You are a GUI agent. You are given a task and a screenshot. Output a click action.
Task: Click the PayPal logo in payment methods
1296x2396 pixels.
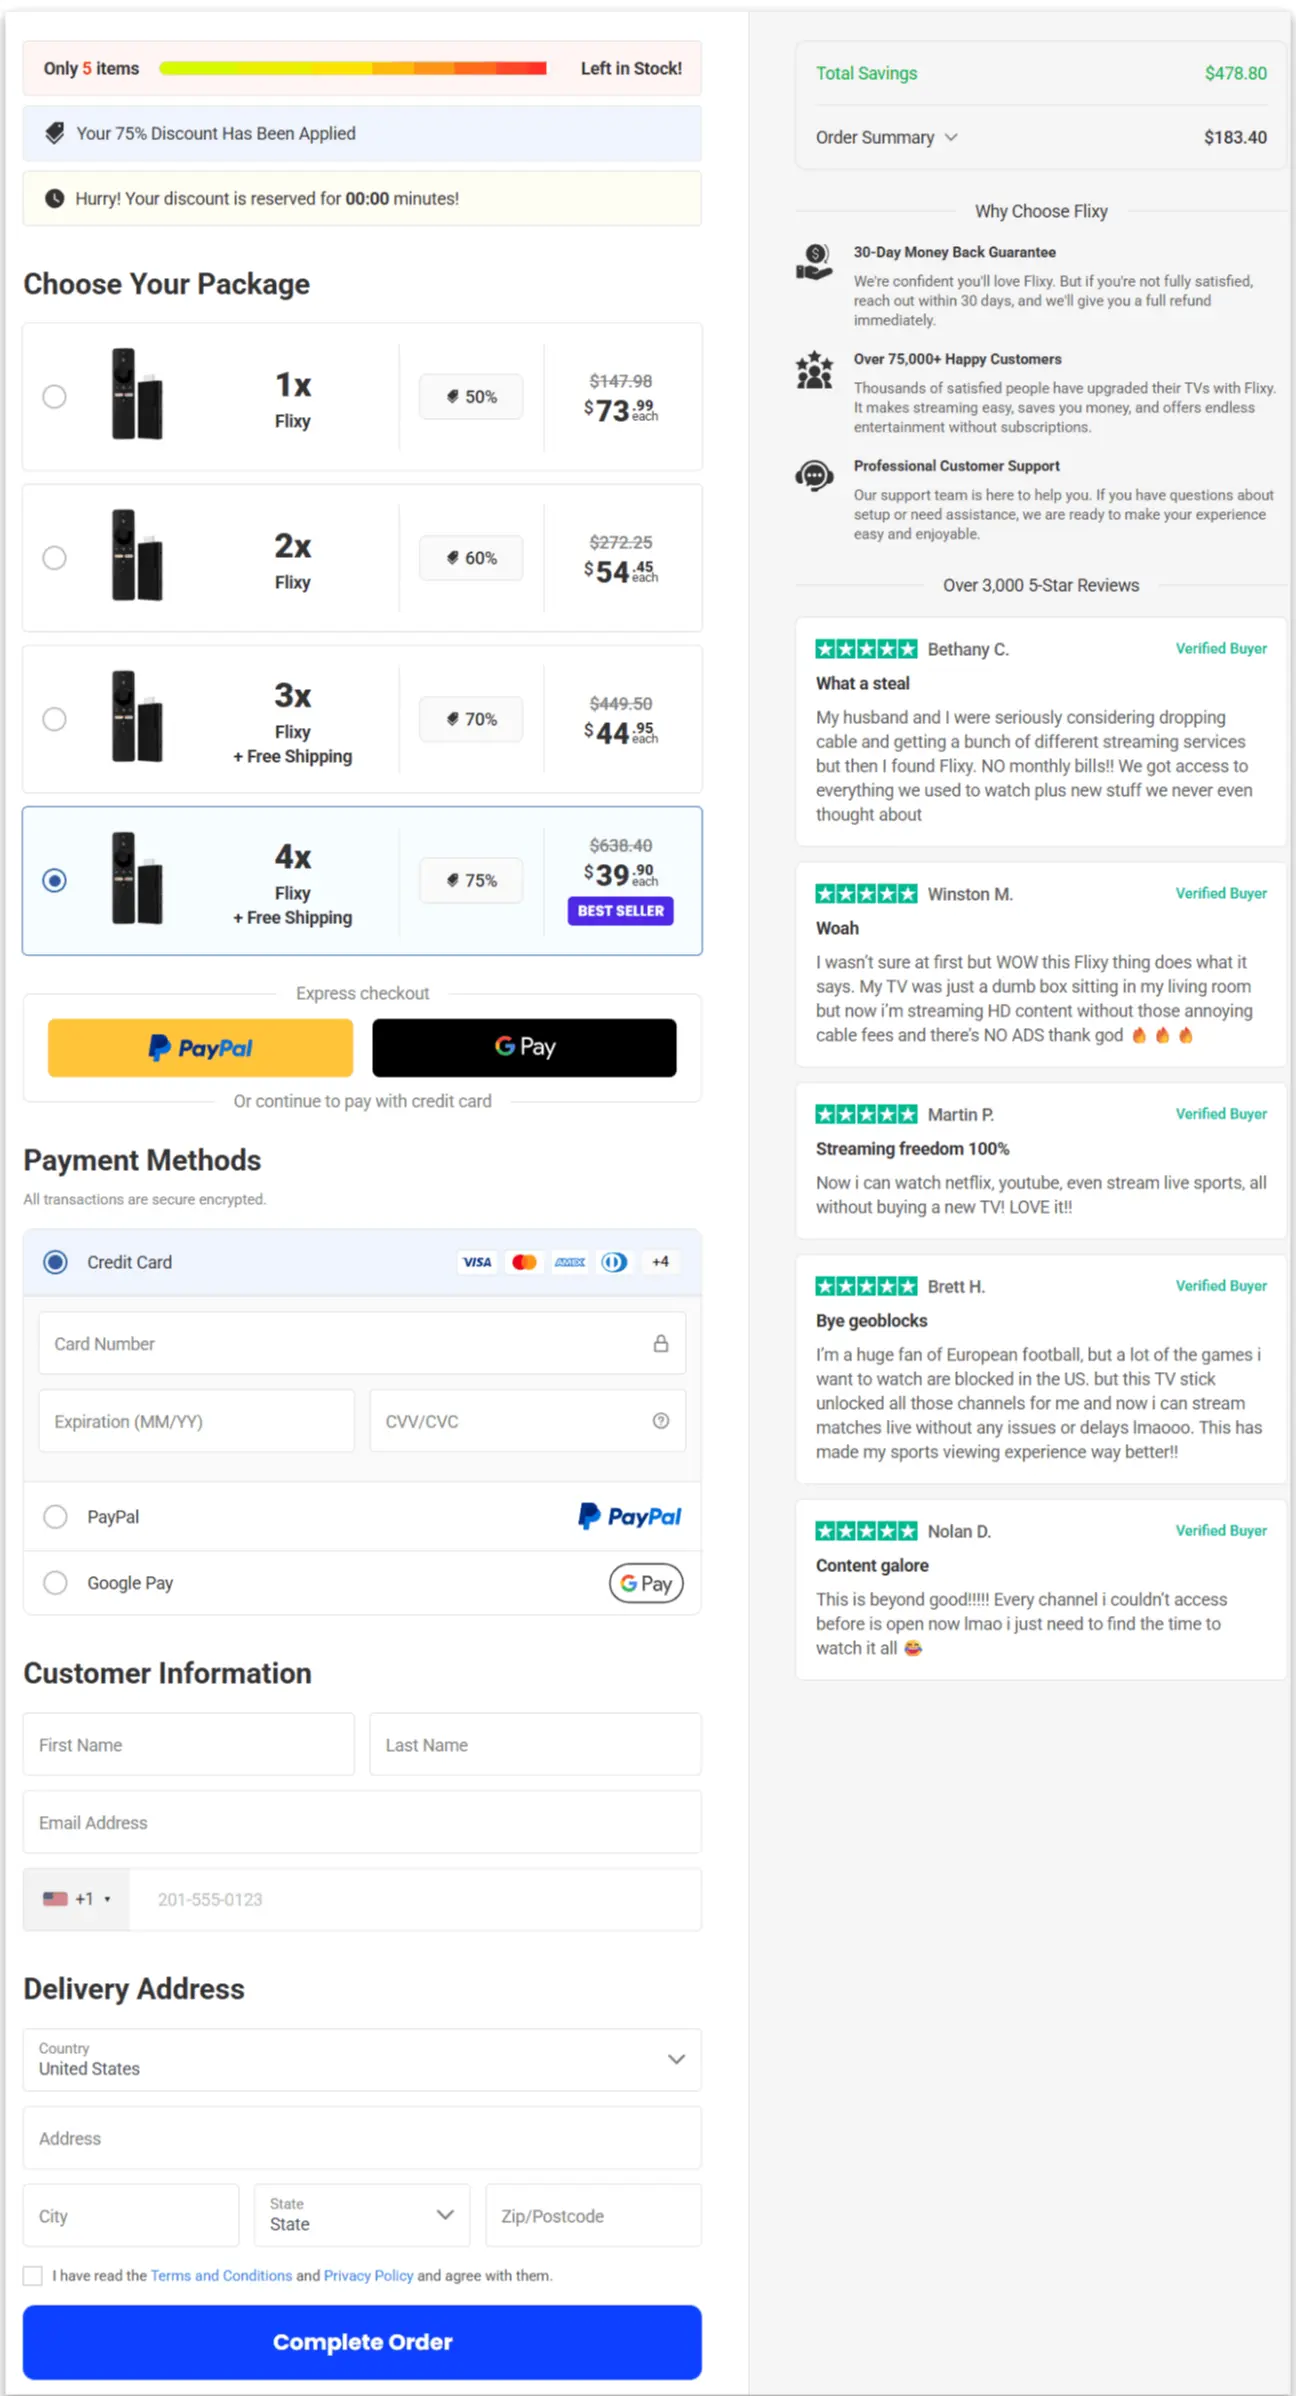pos(629,1516)
